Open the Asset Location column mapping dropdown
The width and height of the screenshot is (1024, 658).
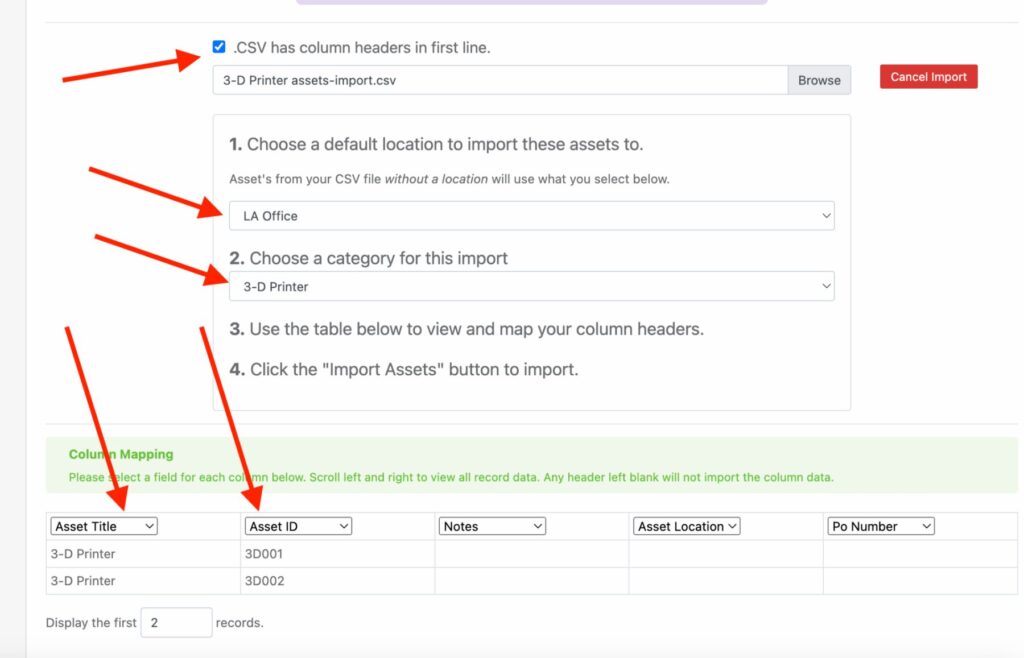(x=686, y=525)
